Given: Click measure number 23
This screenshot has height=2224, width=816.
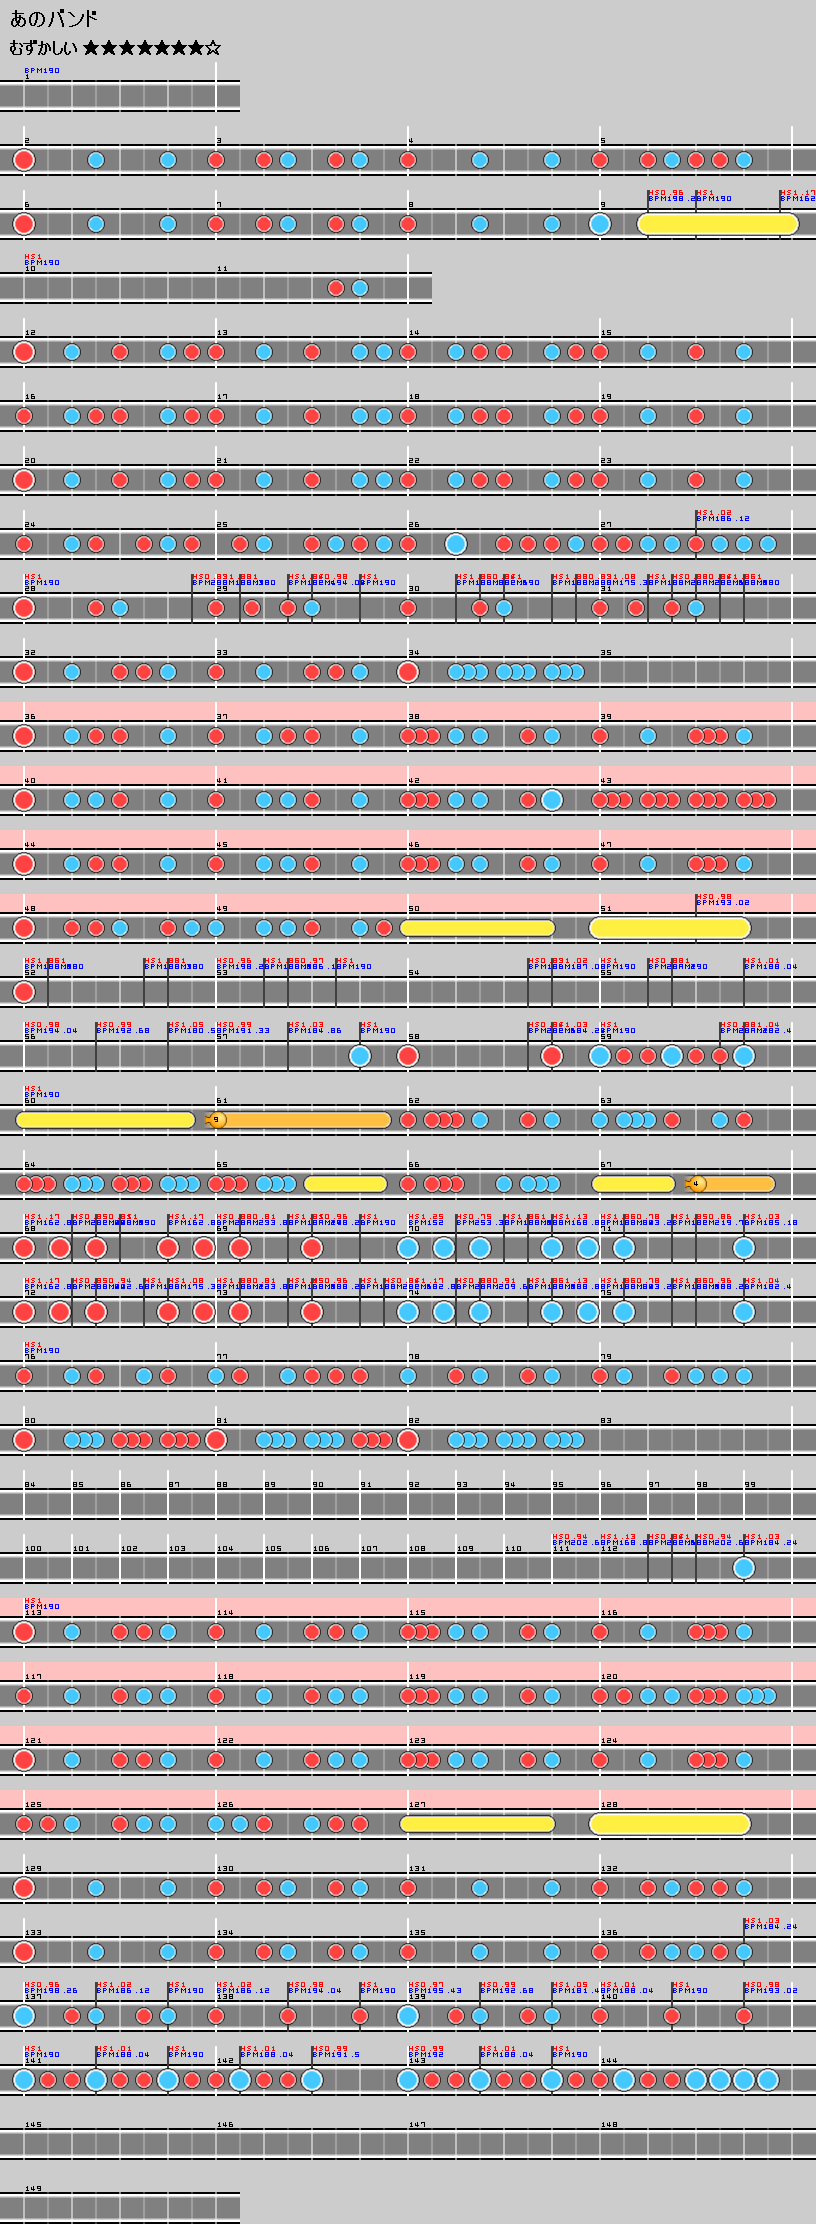Looking at the screenshot, I should 606,461.
